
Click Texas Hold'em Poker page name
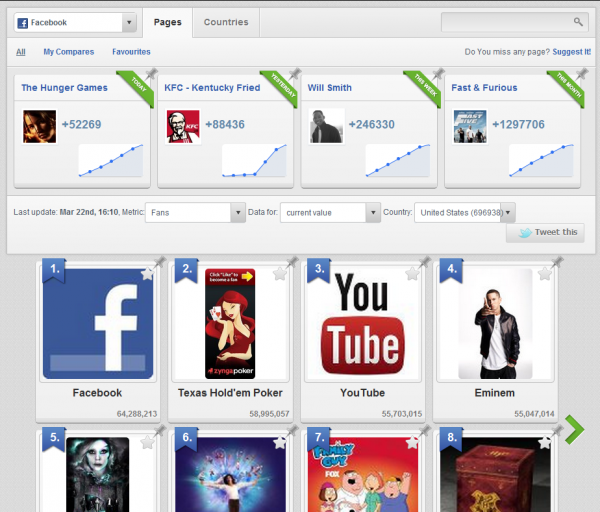click(230, 393)
